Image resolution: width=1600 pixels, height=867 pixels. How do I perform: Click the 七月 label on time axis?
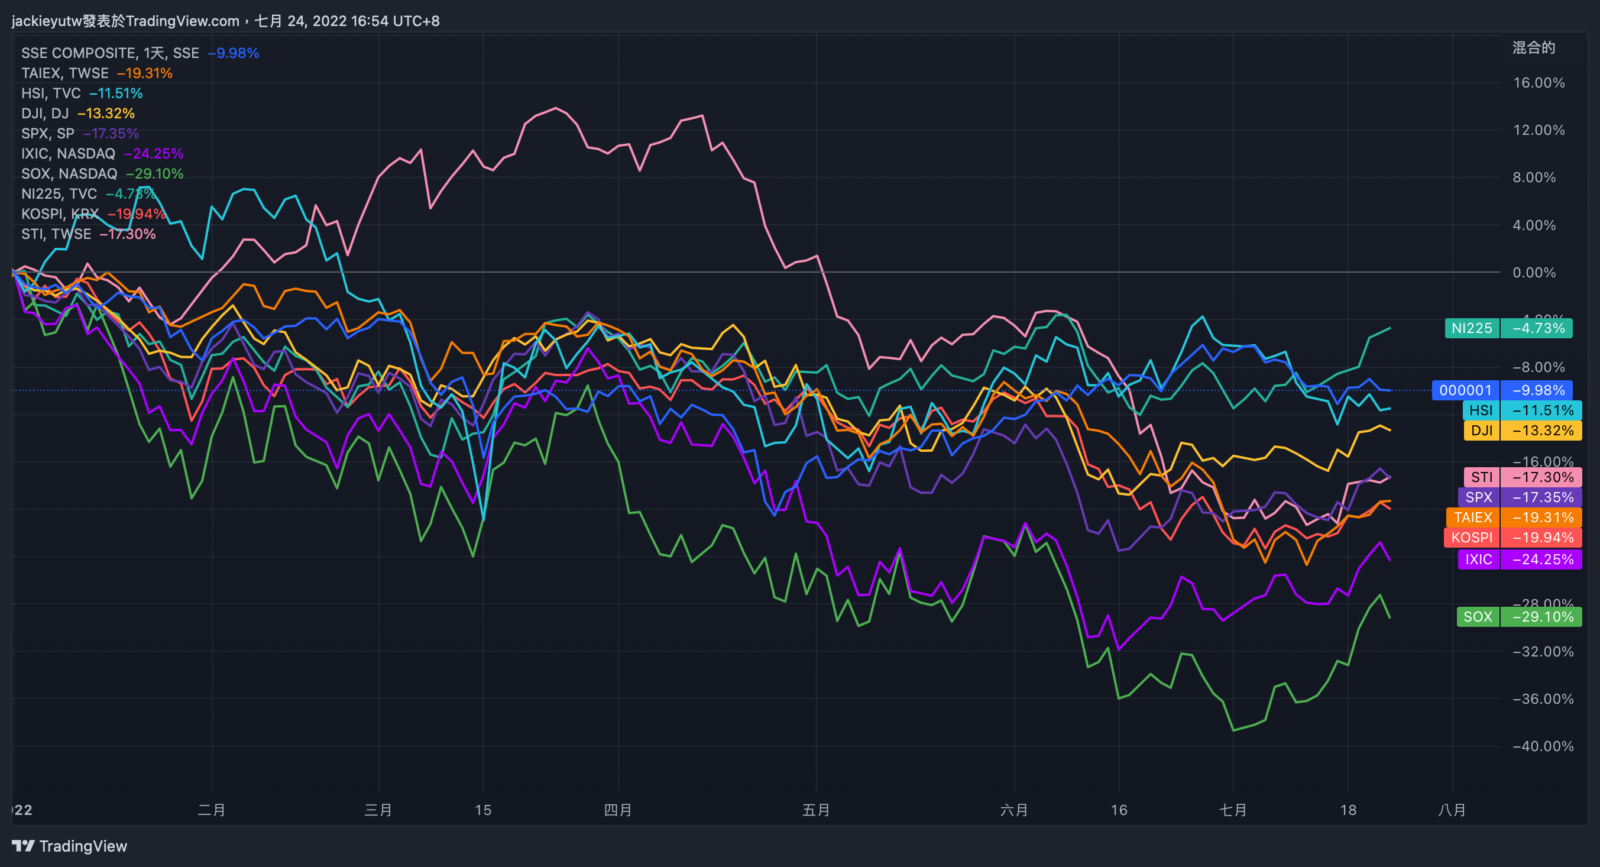(1233, 810)
